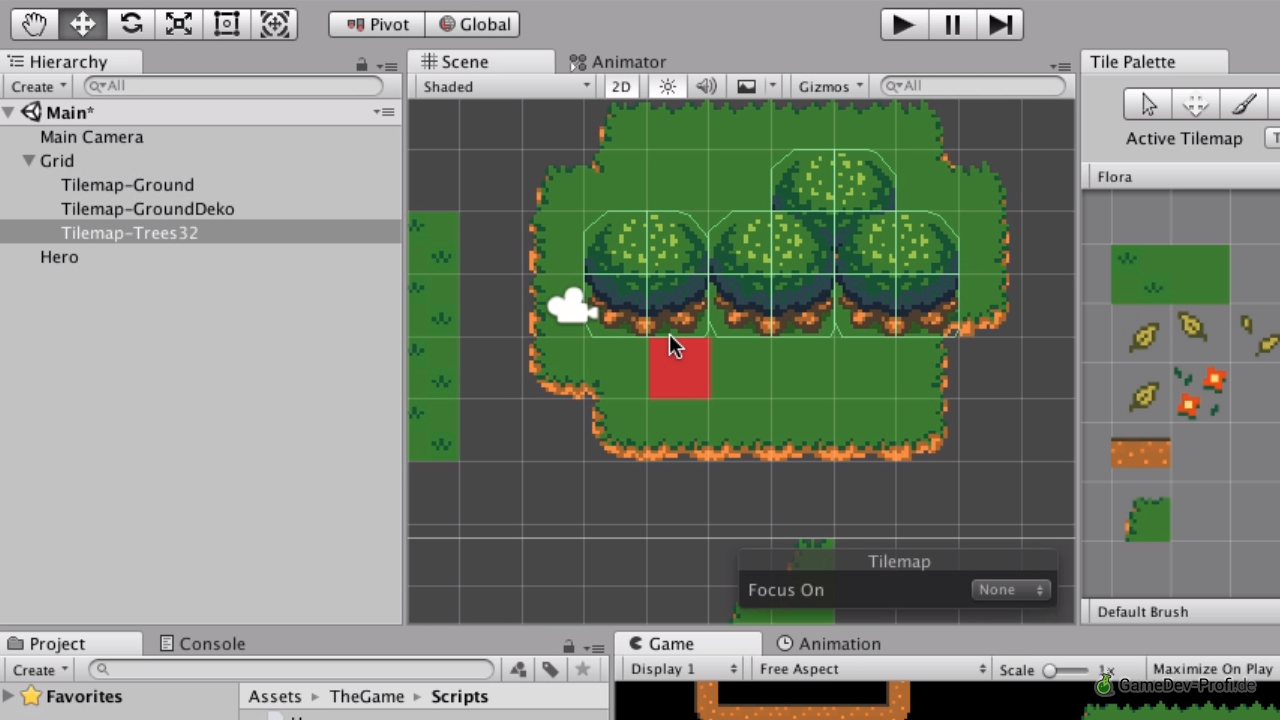This screenshot has height=720, width=1280.
Task: Select the Rect Transform tool
Action: (x=227, y=24)
